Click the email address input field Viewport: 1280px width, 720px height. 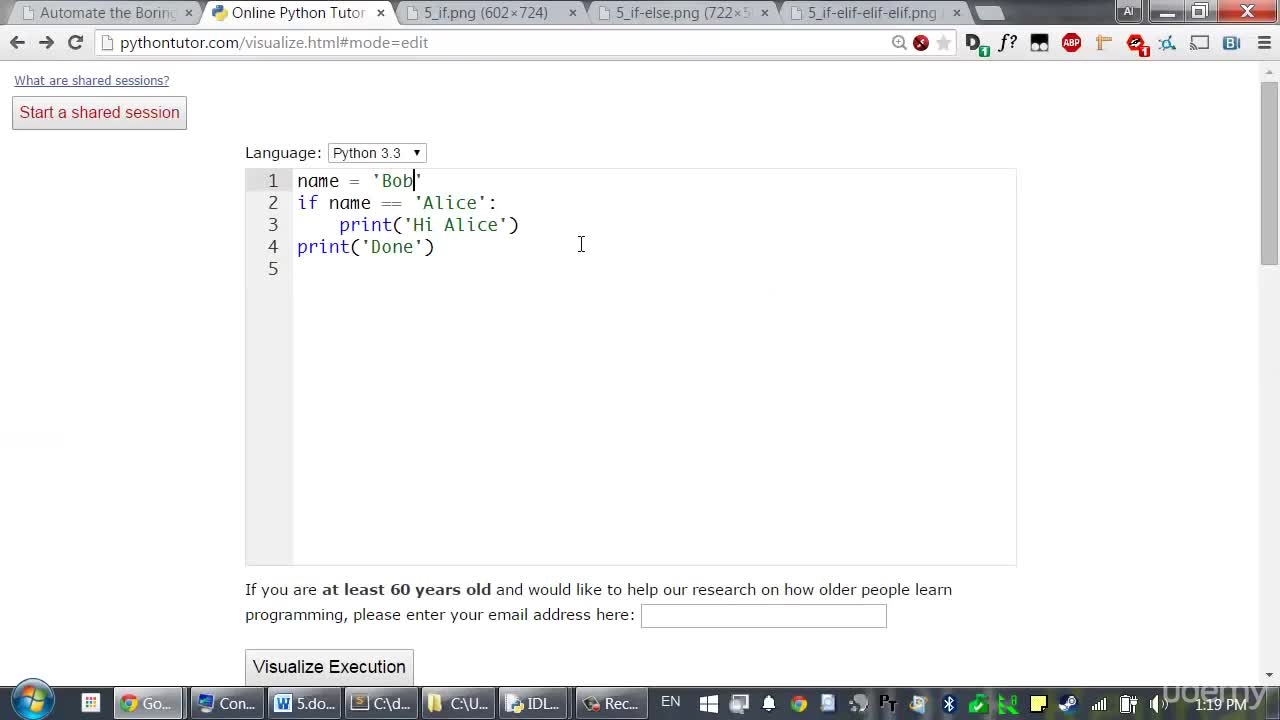click(x=764, y=616)
